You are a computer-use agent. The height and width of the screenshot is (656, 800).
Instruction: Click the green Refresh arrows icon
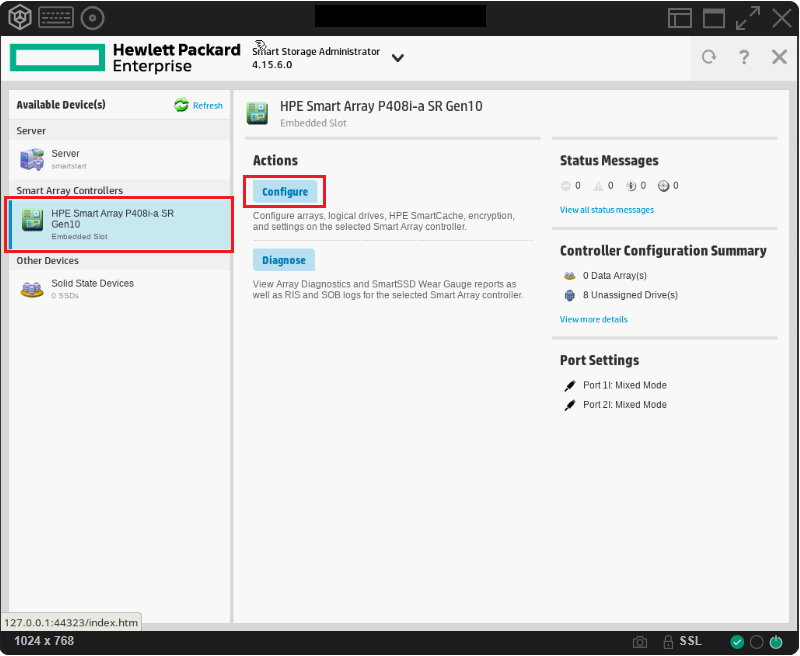click(181, 105)
